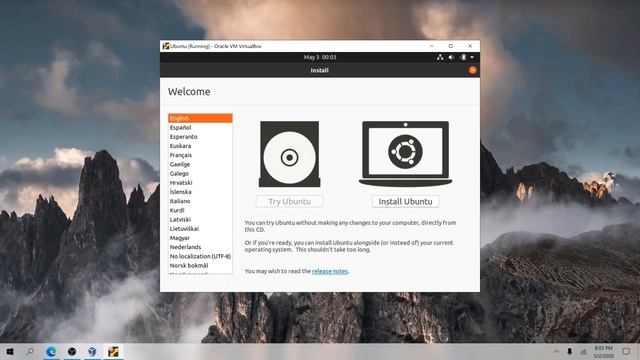Image resolution: width=640 pixels, height=360 pixels.
Task: Open the Windows notification center icon
Action: tap(626, 351)
